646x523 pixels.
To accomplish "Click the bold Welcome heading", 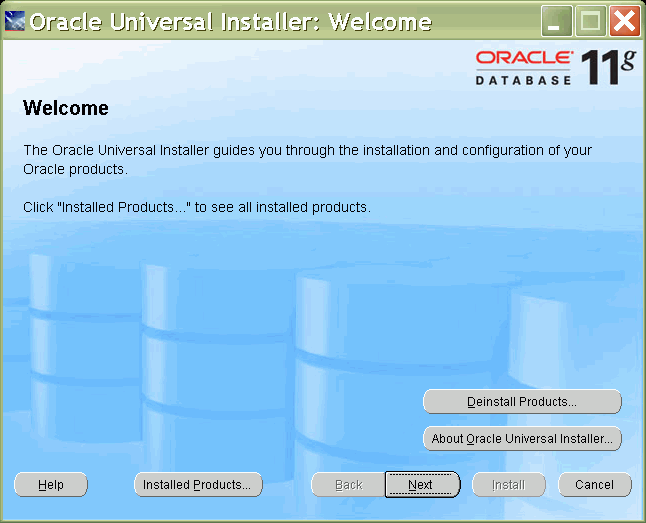I will coord(66,108).
